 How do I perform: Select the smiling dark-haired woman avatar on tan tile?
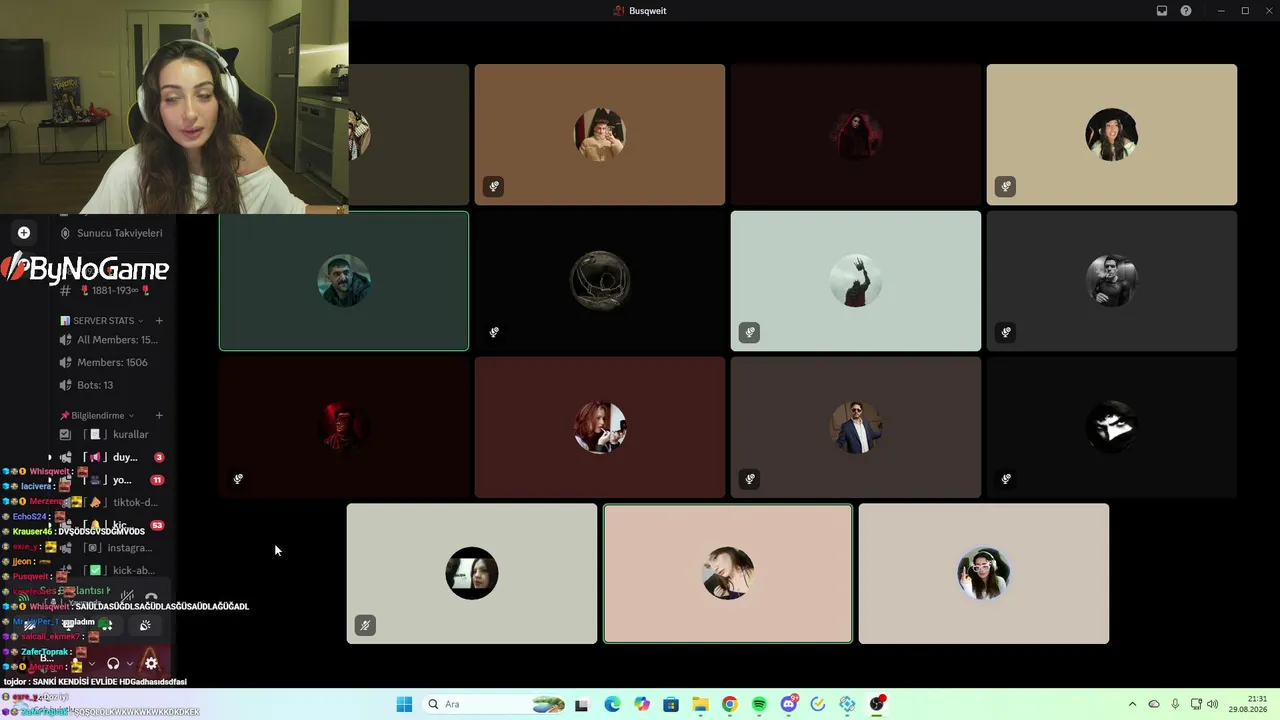(1112, 134)
